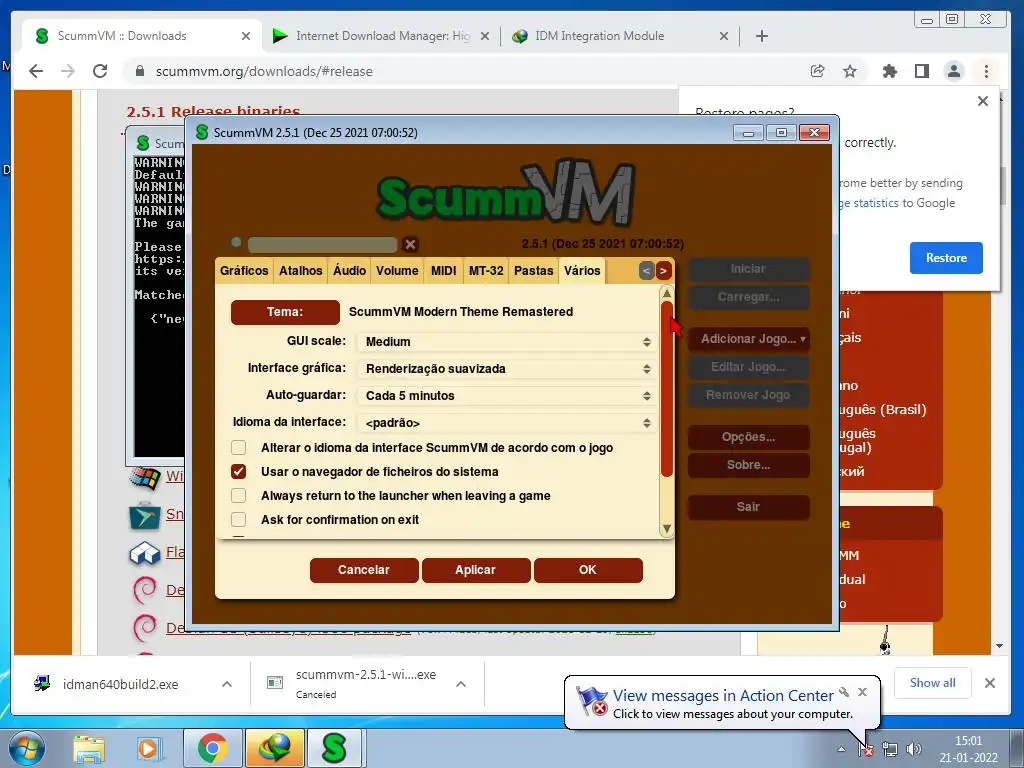Image resolution: width=1024 pixels, height=768 pixels.
Task: Switch to the Atalhos tab
Action: 300,271
